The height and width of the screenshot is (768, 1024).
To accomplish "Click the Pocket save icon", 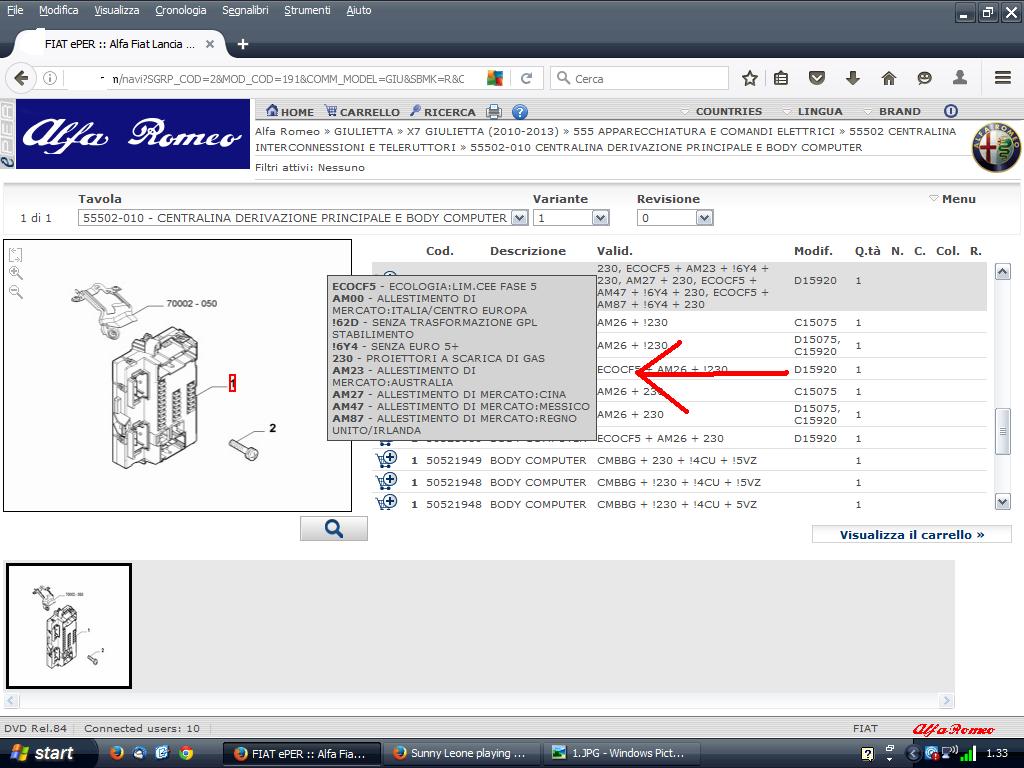I will [x=816, y=78].
